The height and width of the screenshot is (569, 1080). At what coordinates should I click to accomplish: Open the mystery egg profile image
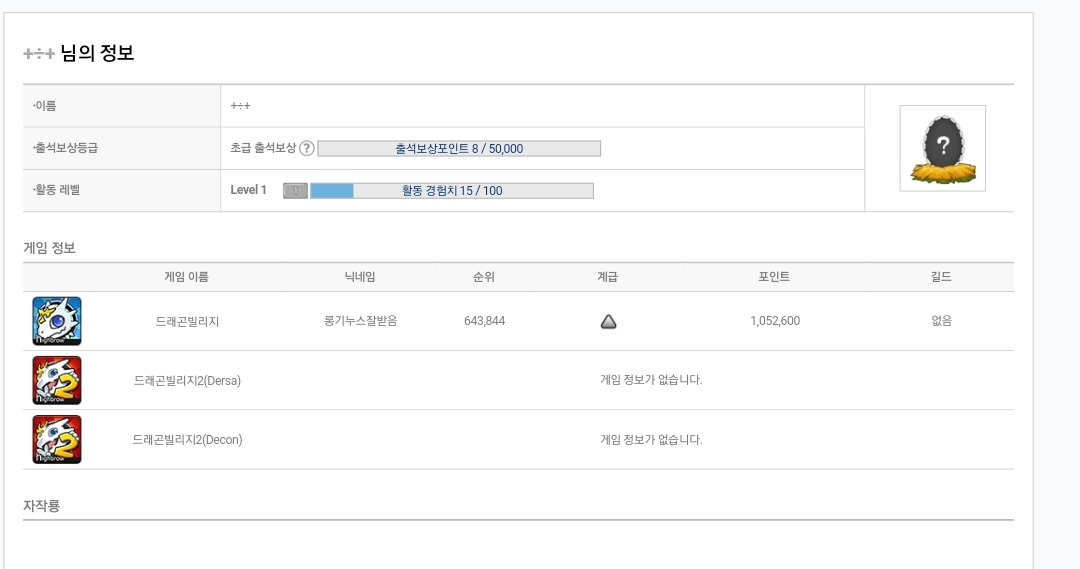coord(942,148)
